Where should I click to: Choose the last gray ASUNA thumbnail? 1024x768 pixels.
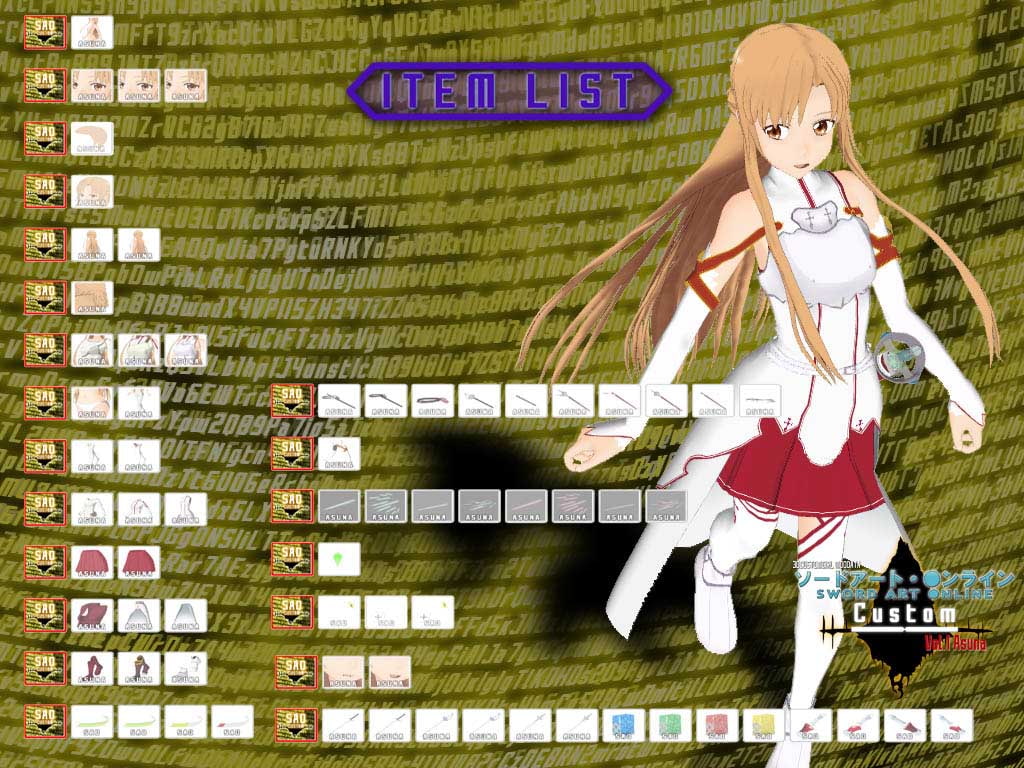667,506
